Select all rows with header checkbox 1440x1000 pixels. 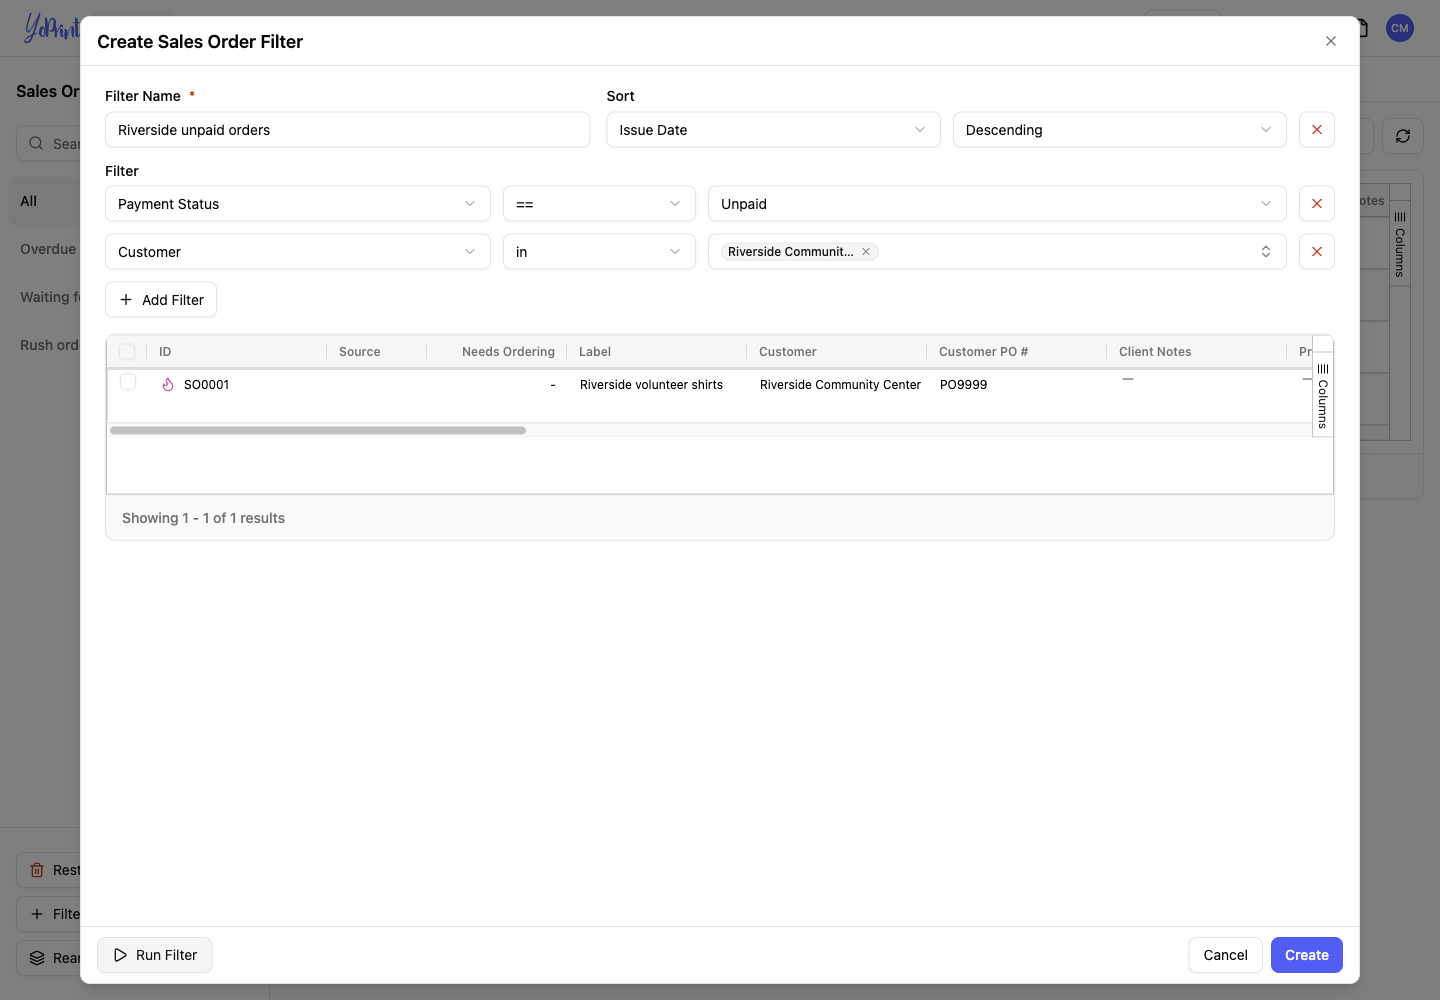127,351
